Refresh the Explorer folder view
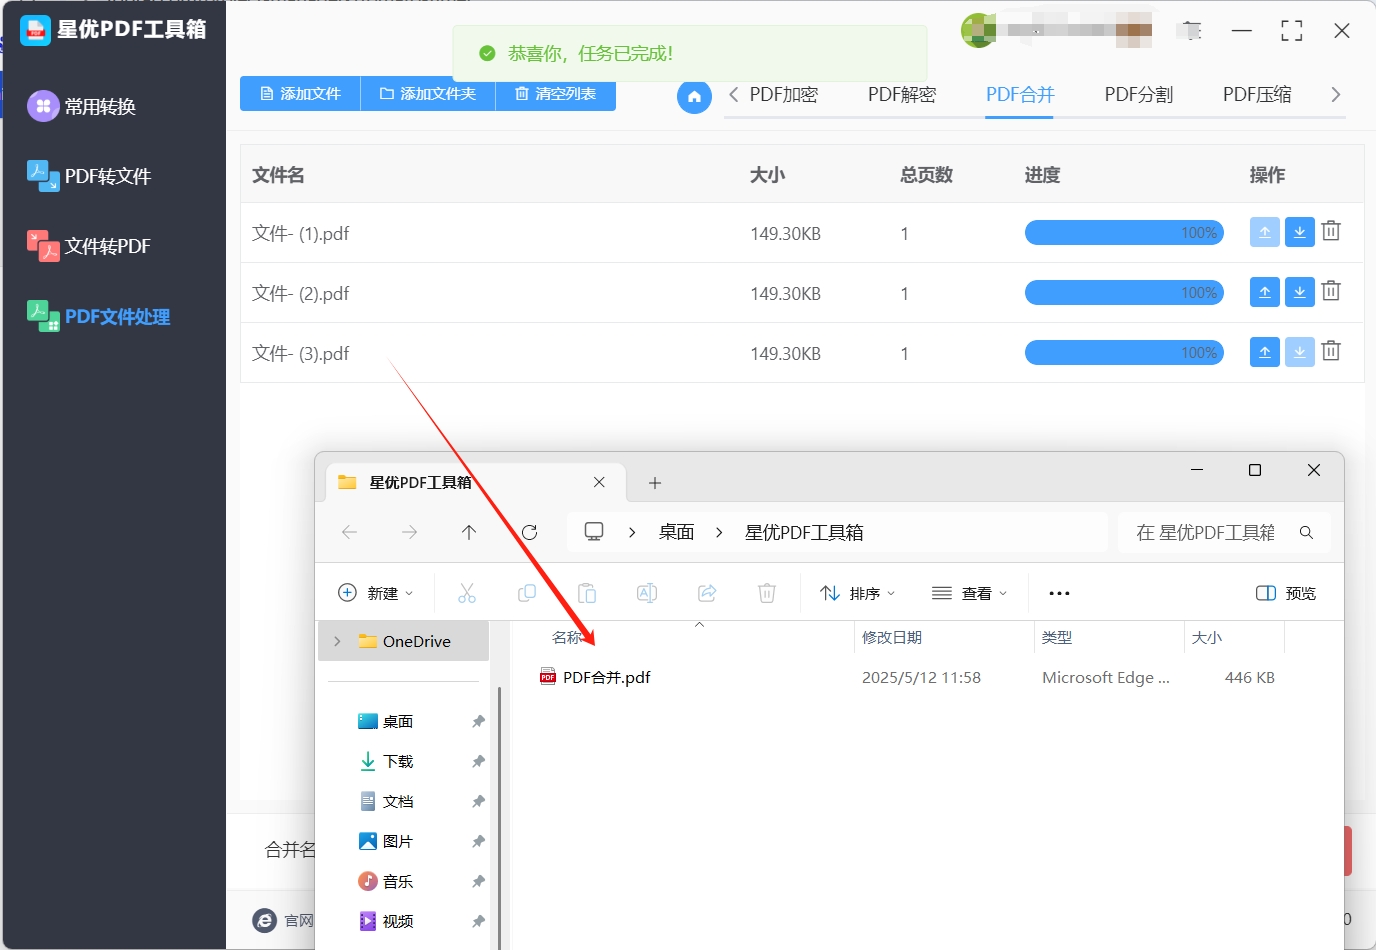 (530, 532)
